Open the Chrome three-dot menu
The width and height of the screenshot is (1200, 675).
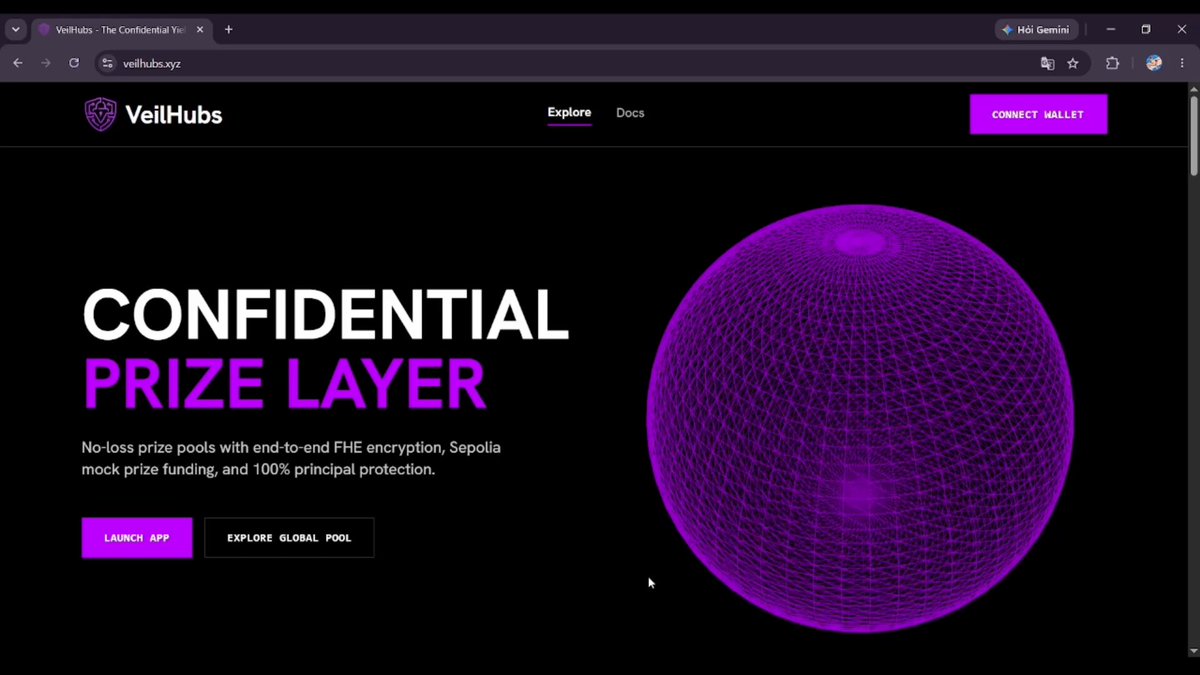[1182, 63]
